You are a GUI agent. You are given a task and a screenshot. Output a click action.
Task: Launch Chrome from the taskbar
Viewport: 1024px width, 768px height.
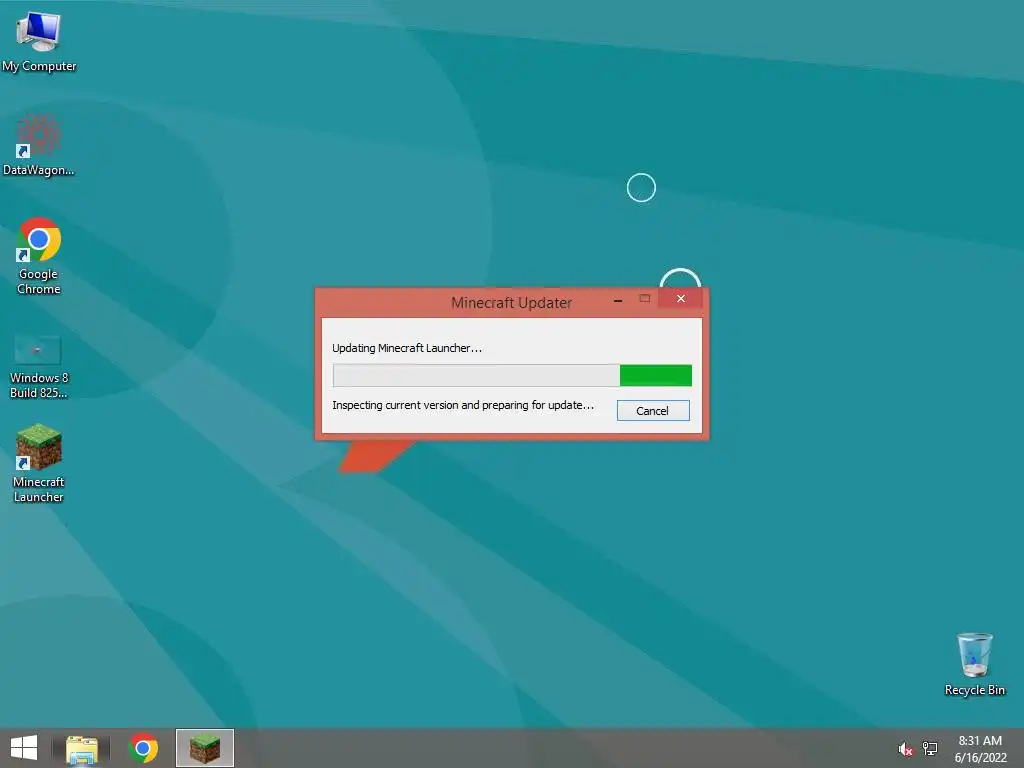point(144,748)
